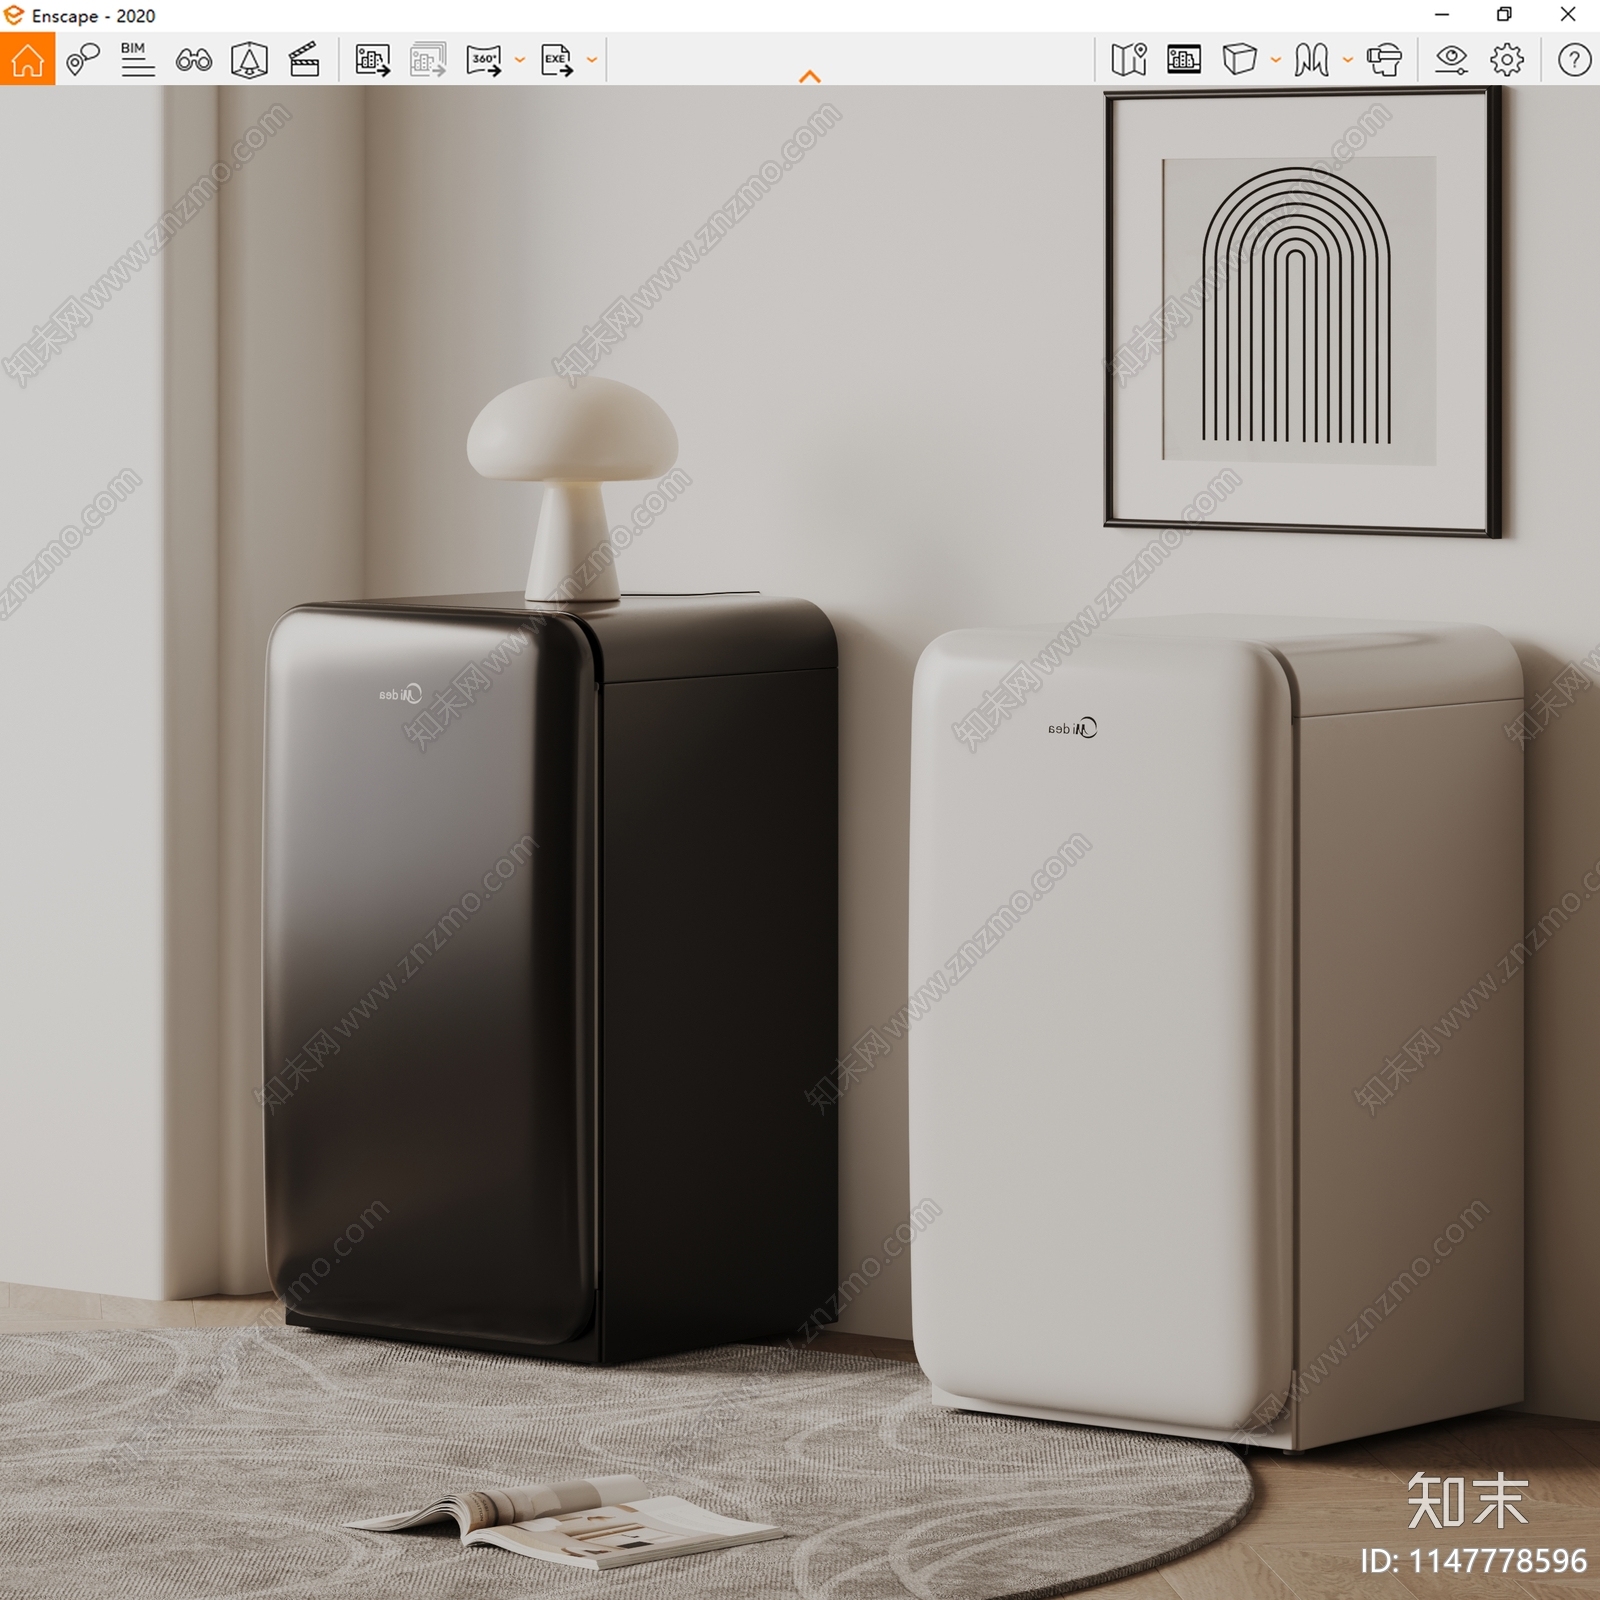The image size is (1600, 1600).
Task: Select the cube projection mode icon
Action: tap(1239, 60)
